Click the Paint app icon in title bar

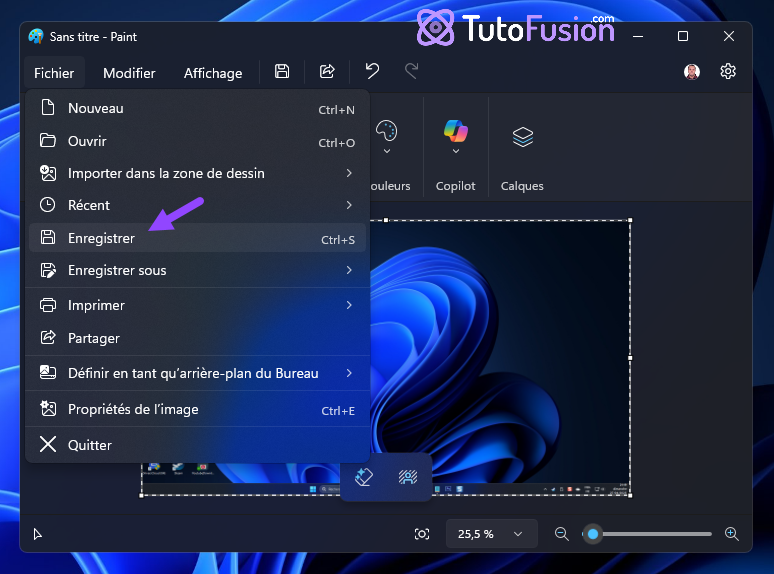pyautogui.click(x=36, y=37)
